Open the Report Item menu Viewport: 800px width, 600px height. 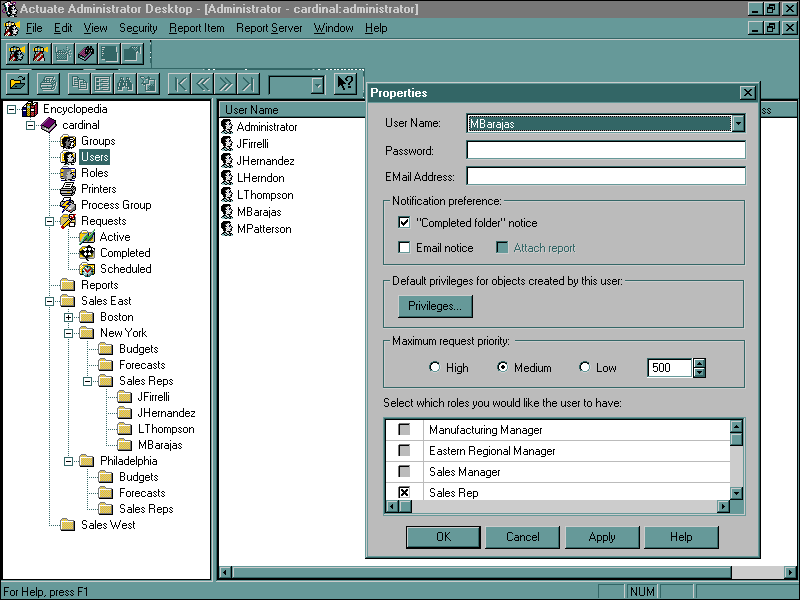[196, 28]
